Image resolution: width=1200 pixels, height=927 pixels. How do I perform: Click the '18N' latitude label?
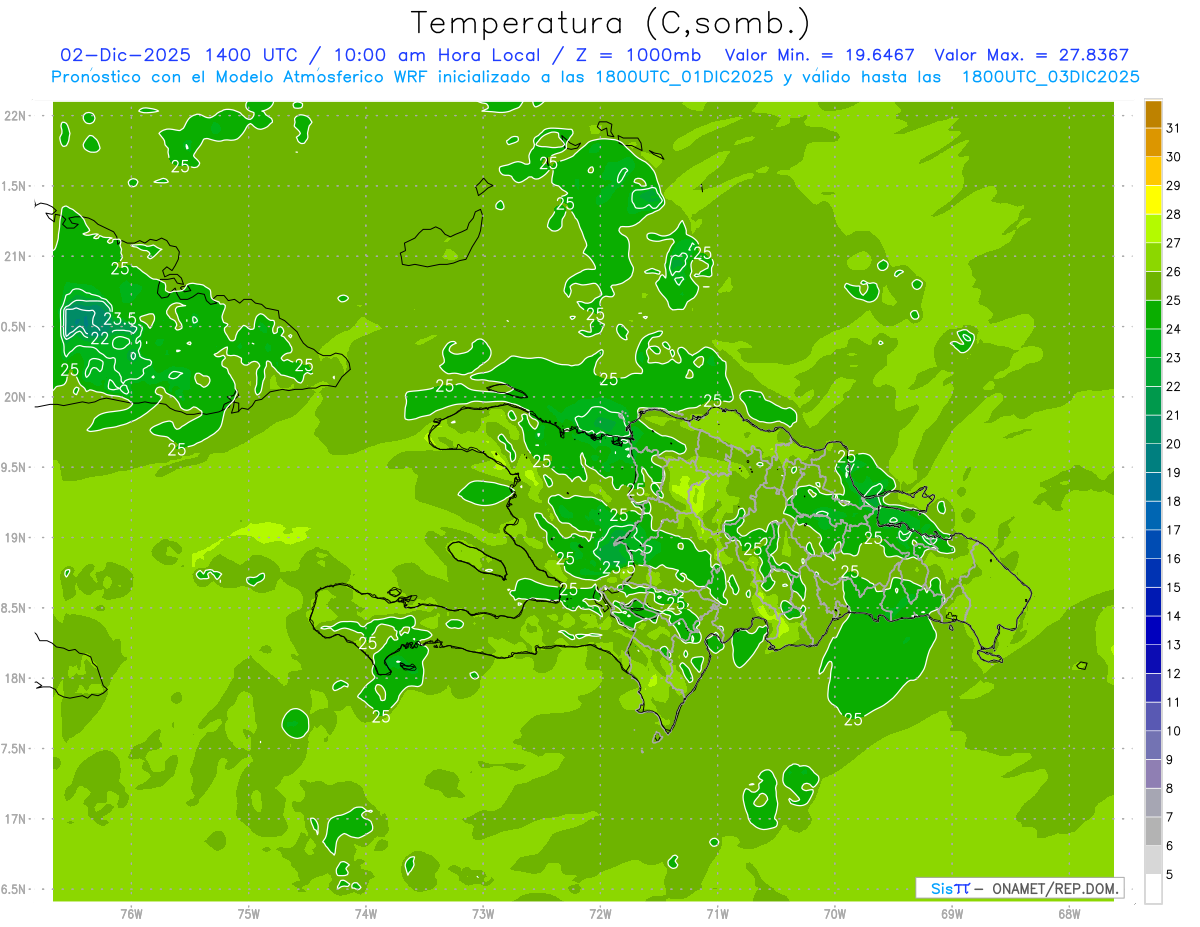[16, 678]
